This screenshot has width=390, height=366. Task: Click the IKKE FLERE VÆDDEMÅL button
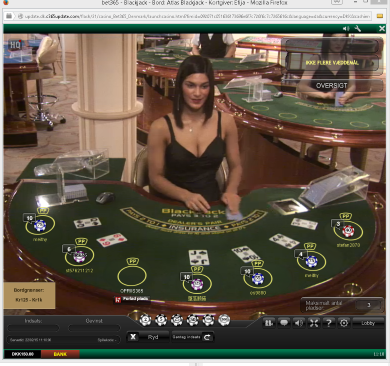(x=332, y=63)
